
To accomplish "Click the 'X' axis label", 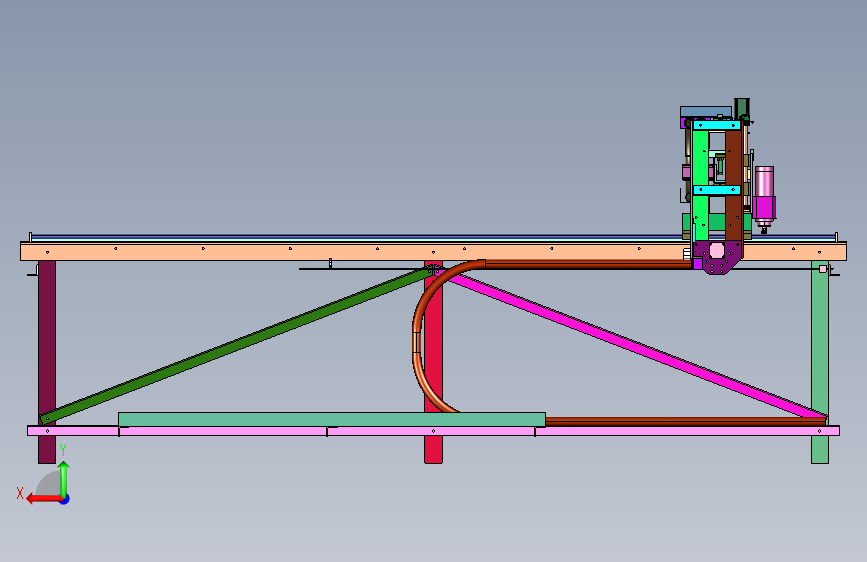I will click(x=20, y=493).
